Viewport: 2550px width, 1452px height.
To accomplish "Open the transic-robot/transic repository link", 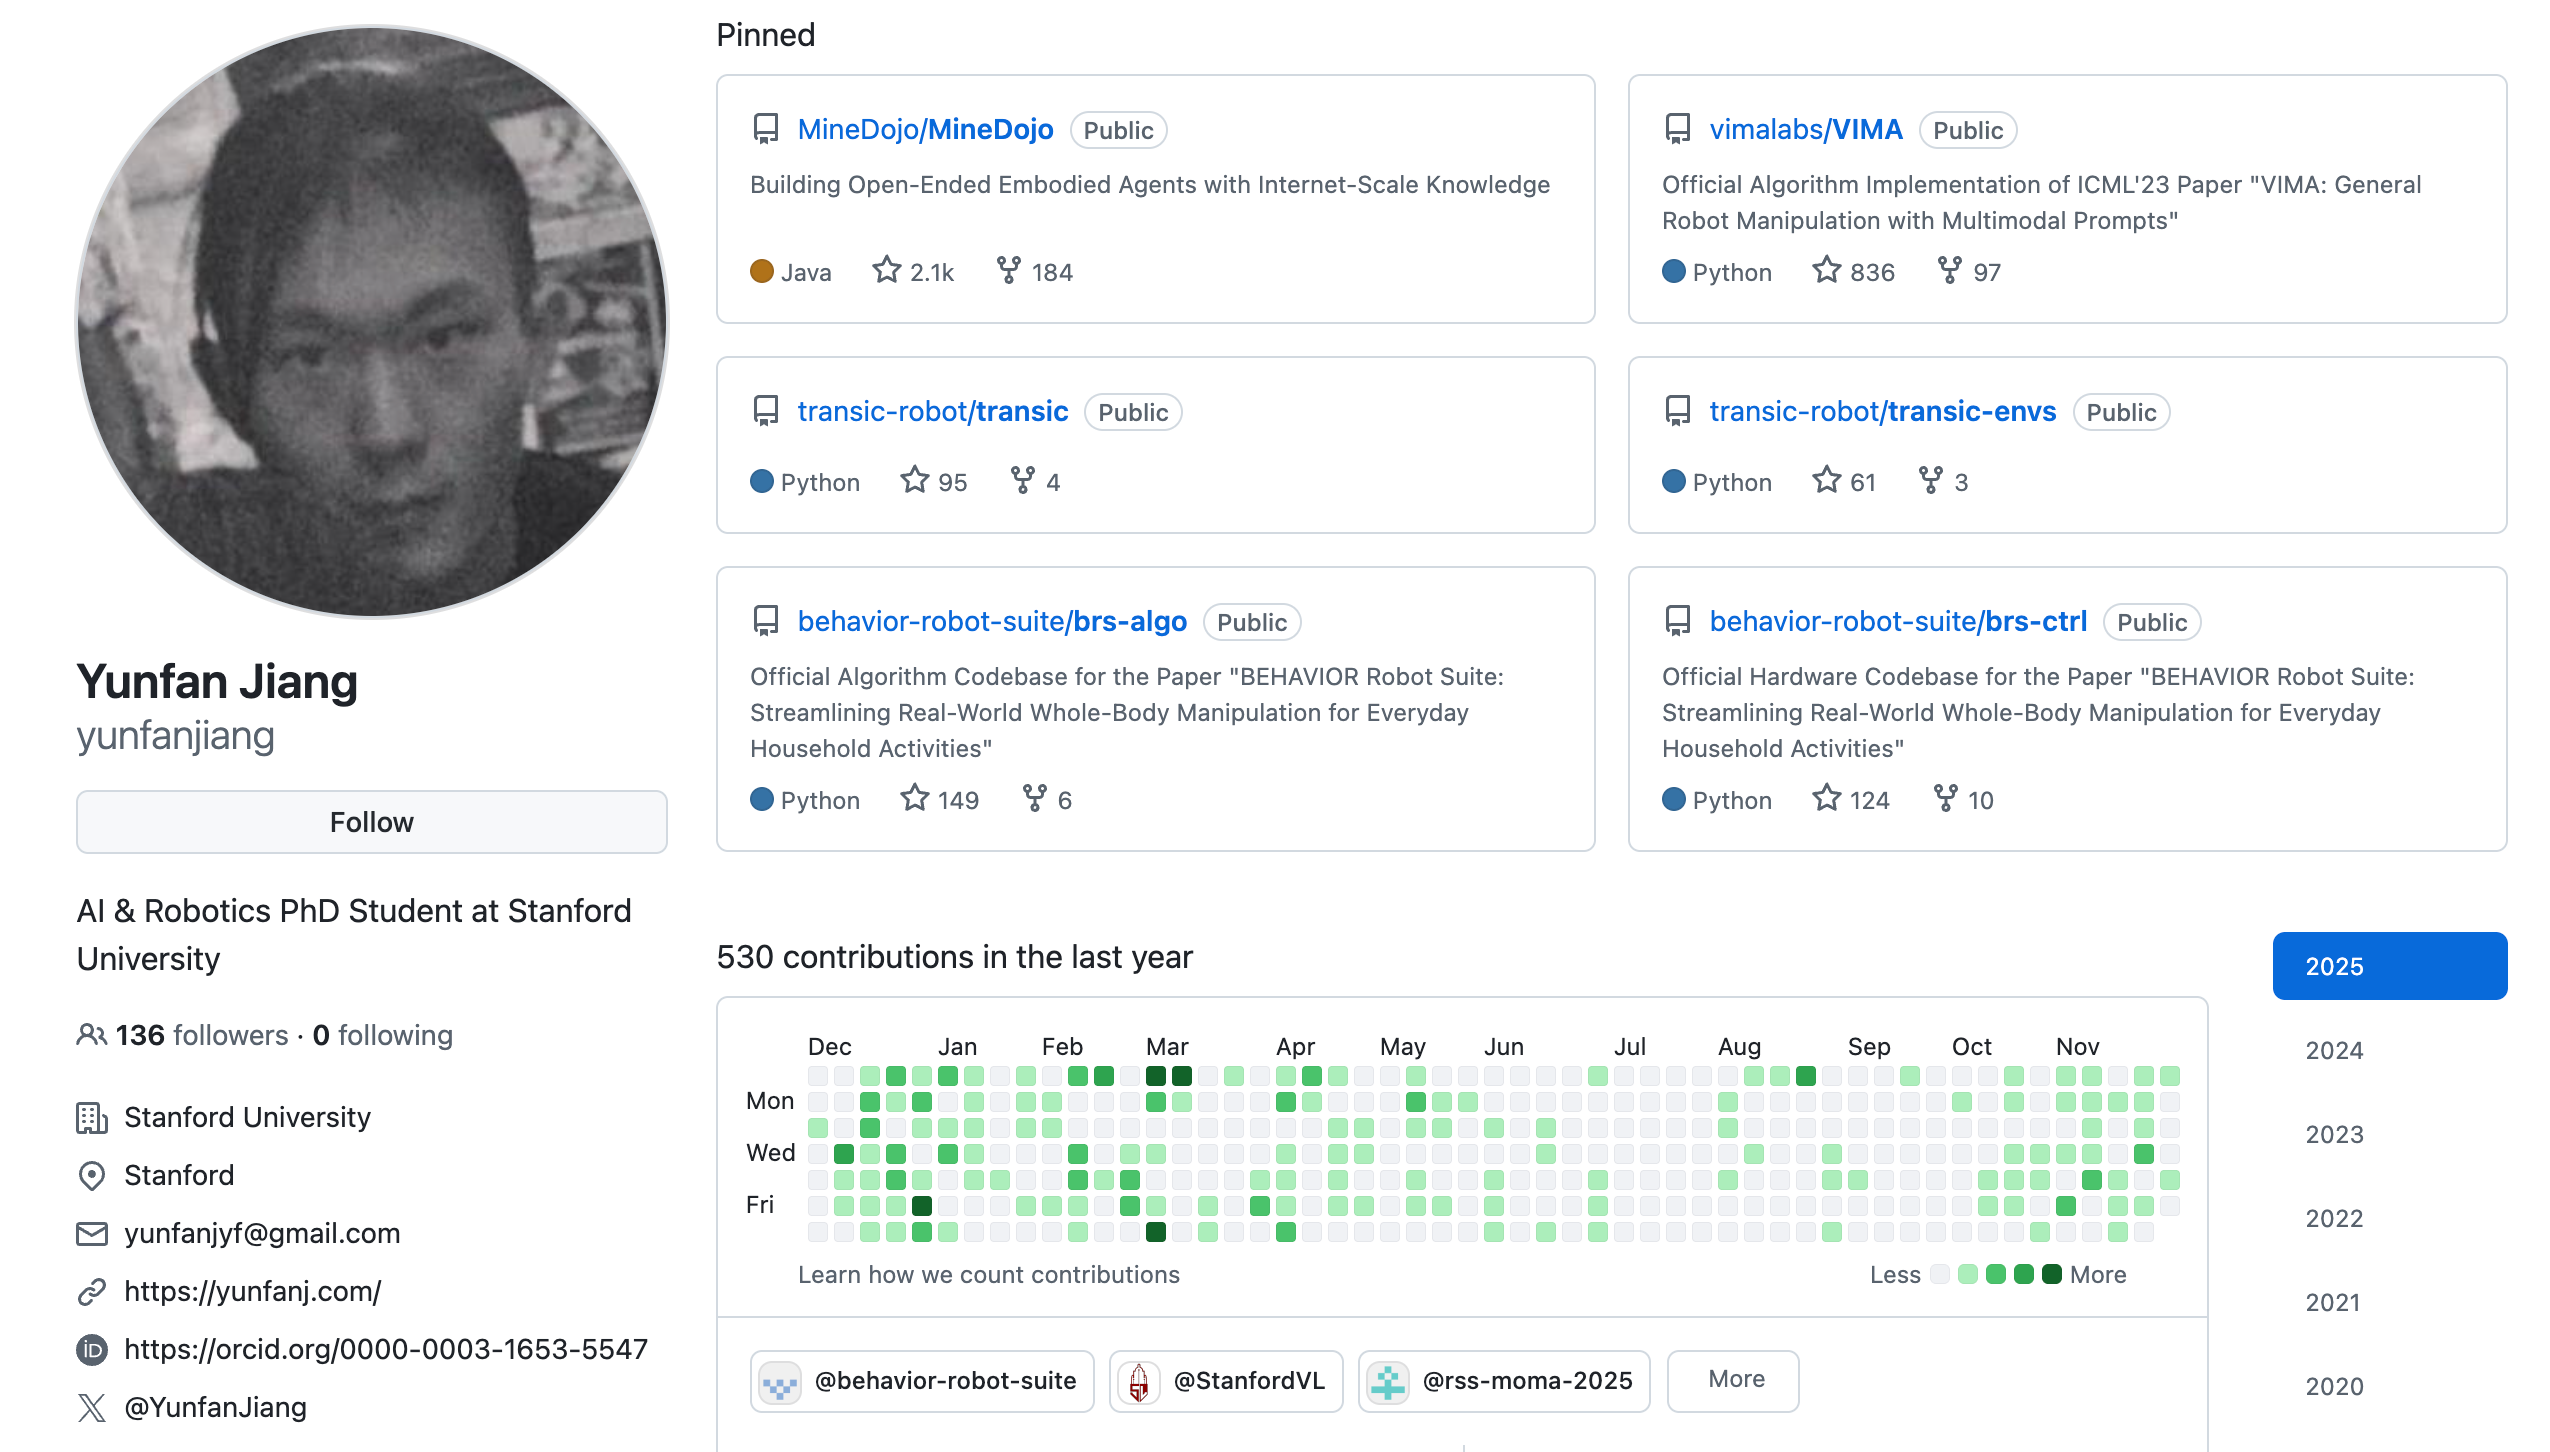I will [x=932, y=412].
